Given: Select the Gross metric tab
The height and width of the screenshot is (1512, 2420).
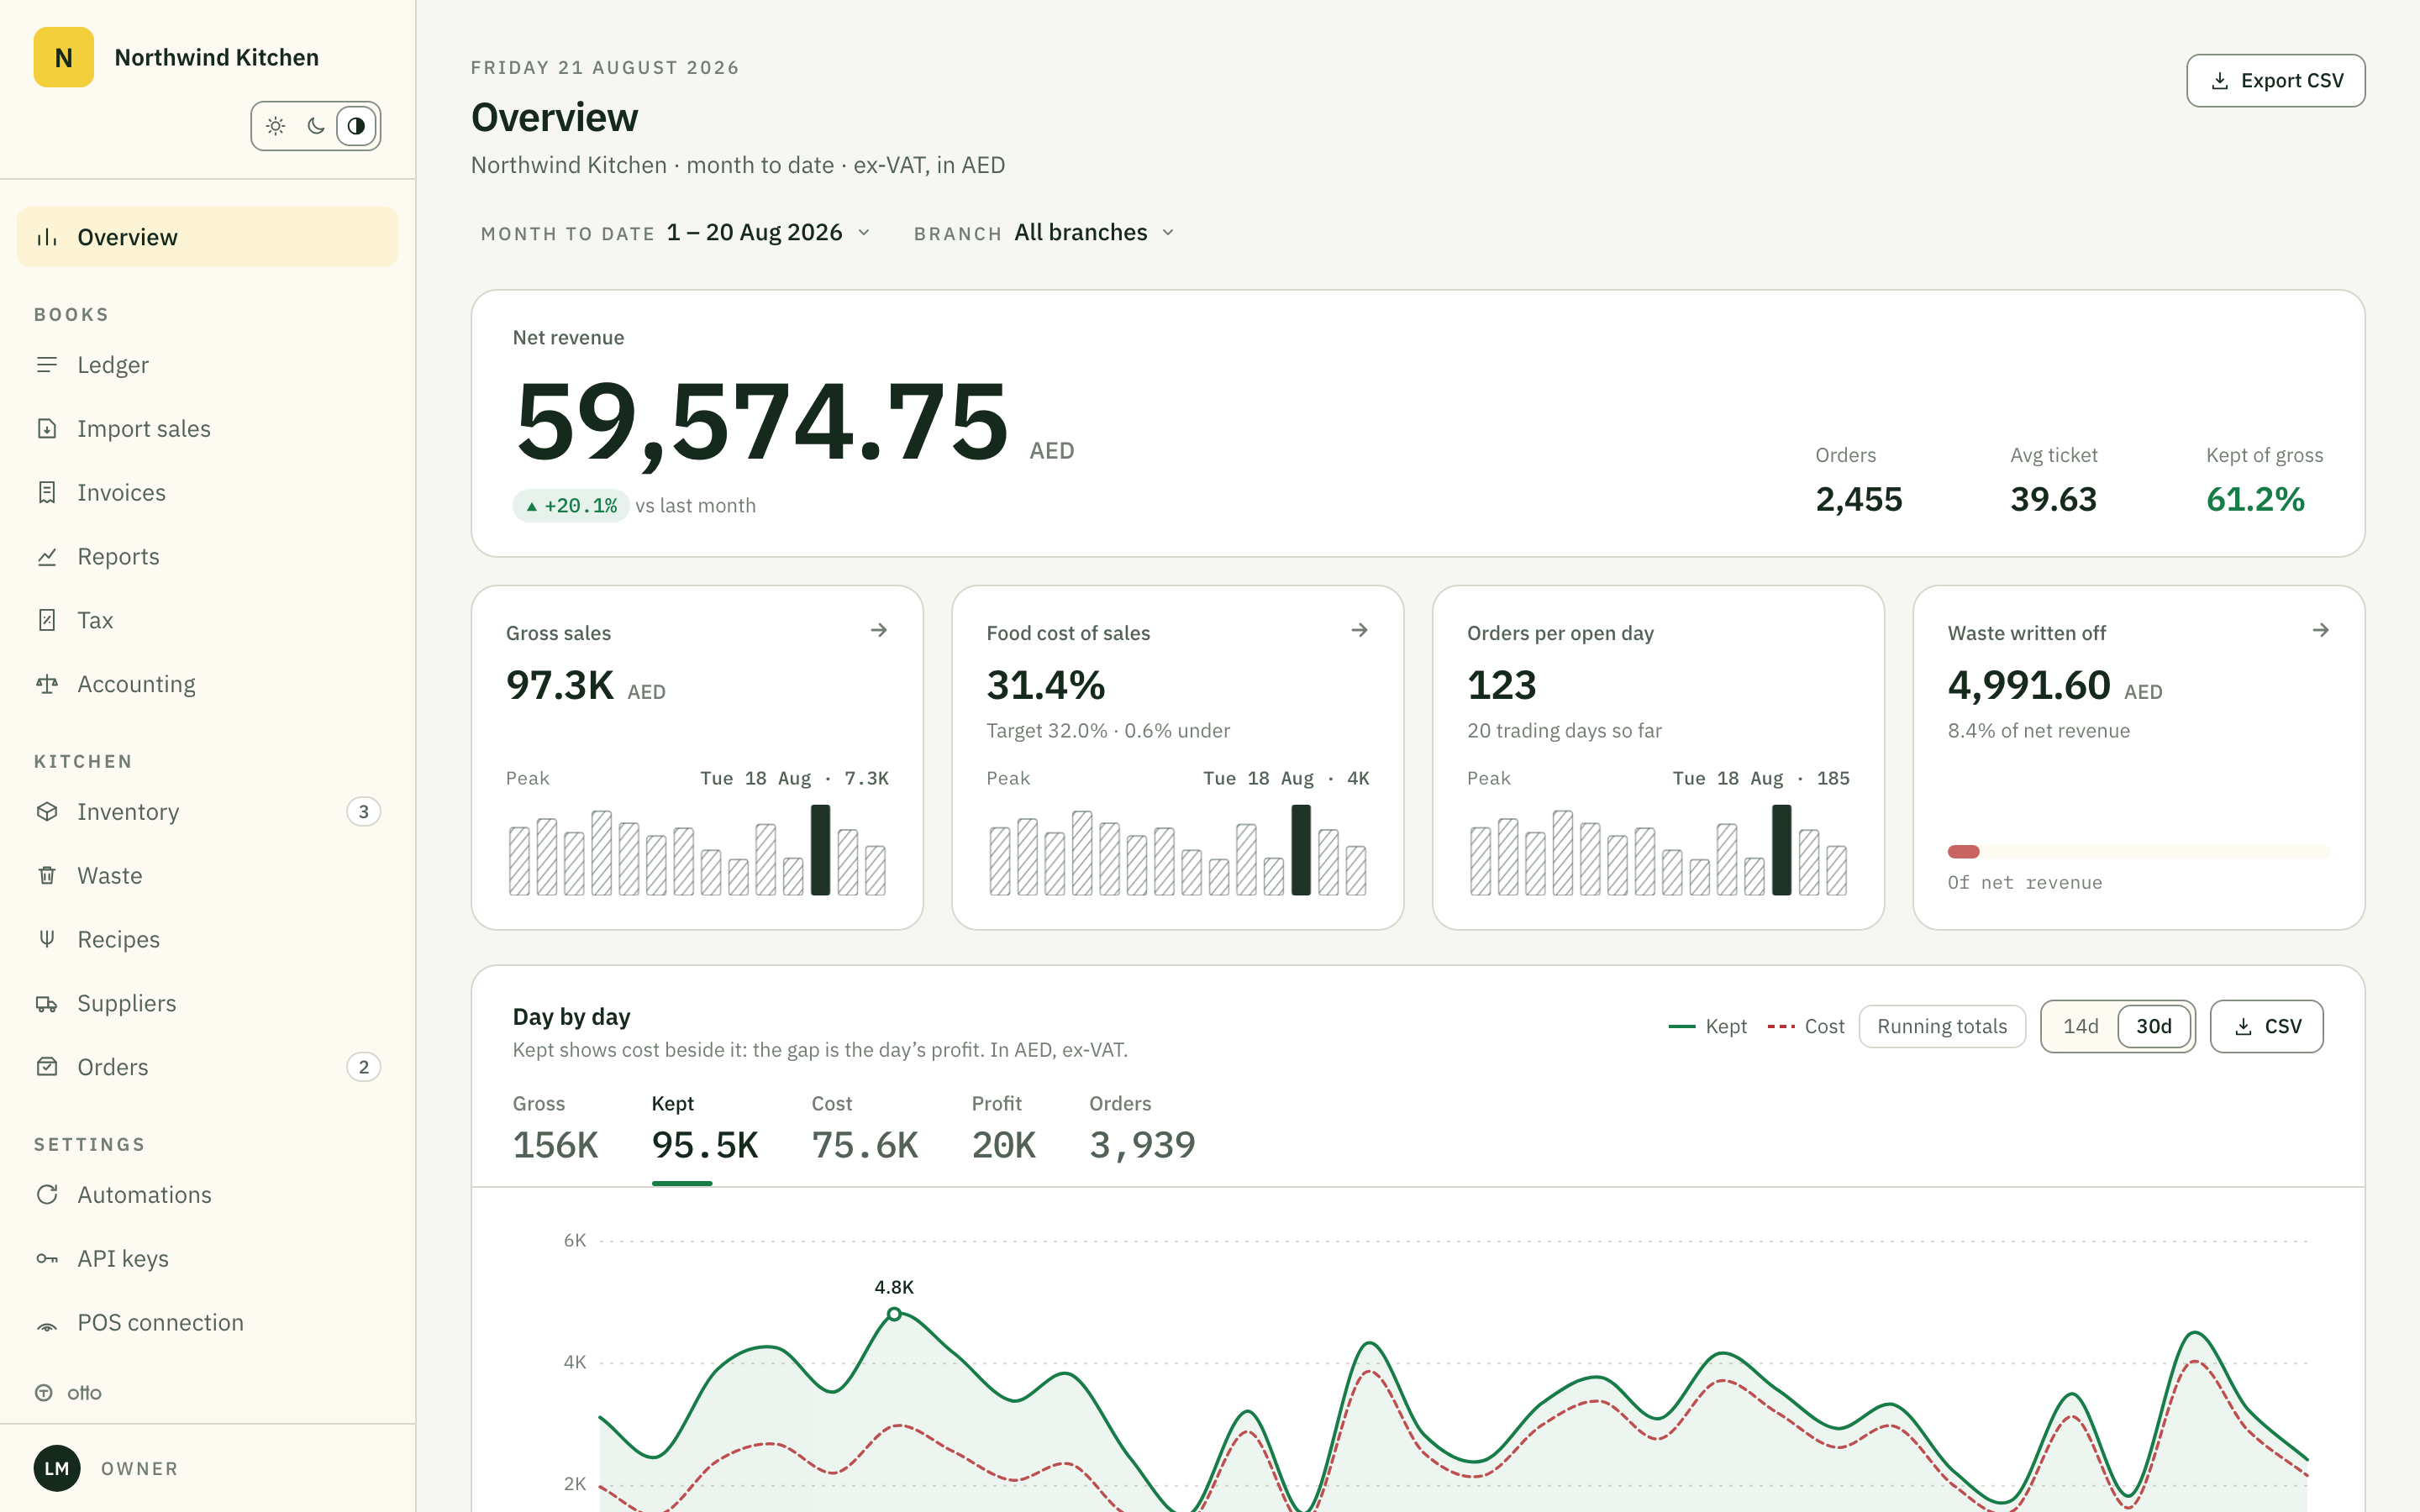Looking at the screenshot, I should click(x=555, y=1130).
